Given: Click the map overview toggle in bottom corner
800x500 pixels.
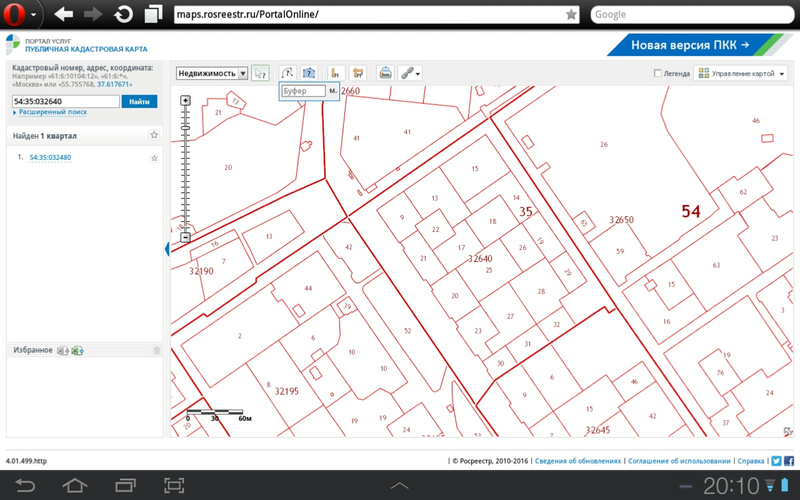Looking at the screenshot, I should pyautogui.click(x=788, y=432).
